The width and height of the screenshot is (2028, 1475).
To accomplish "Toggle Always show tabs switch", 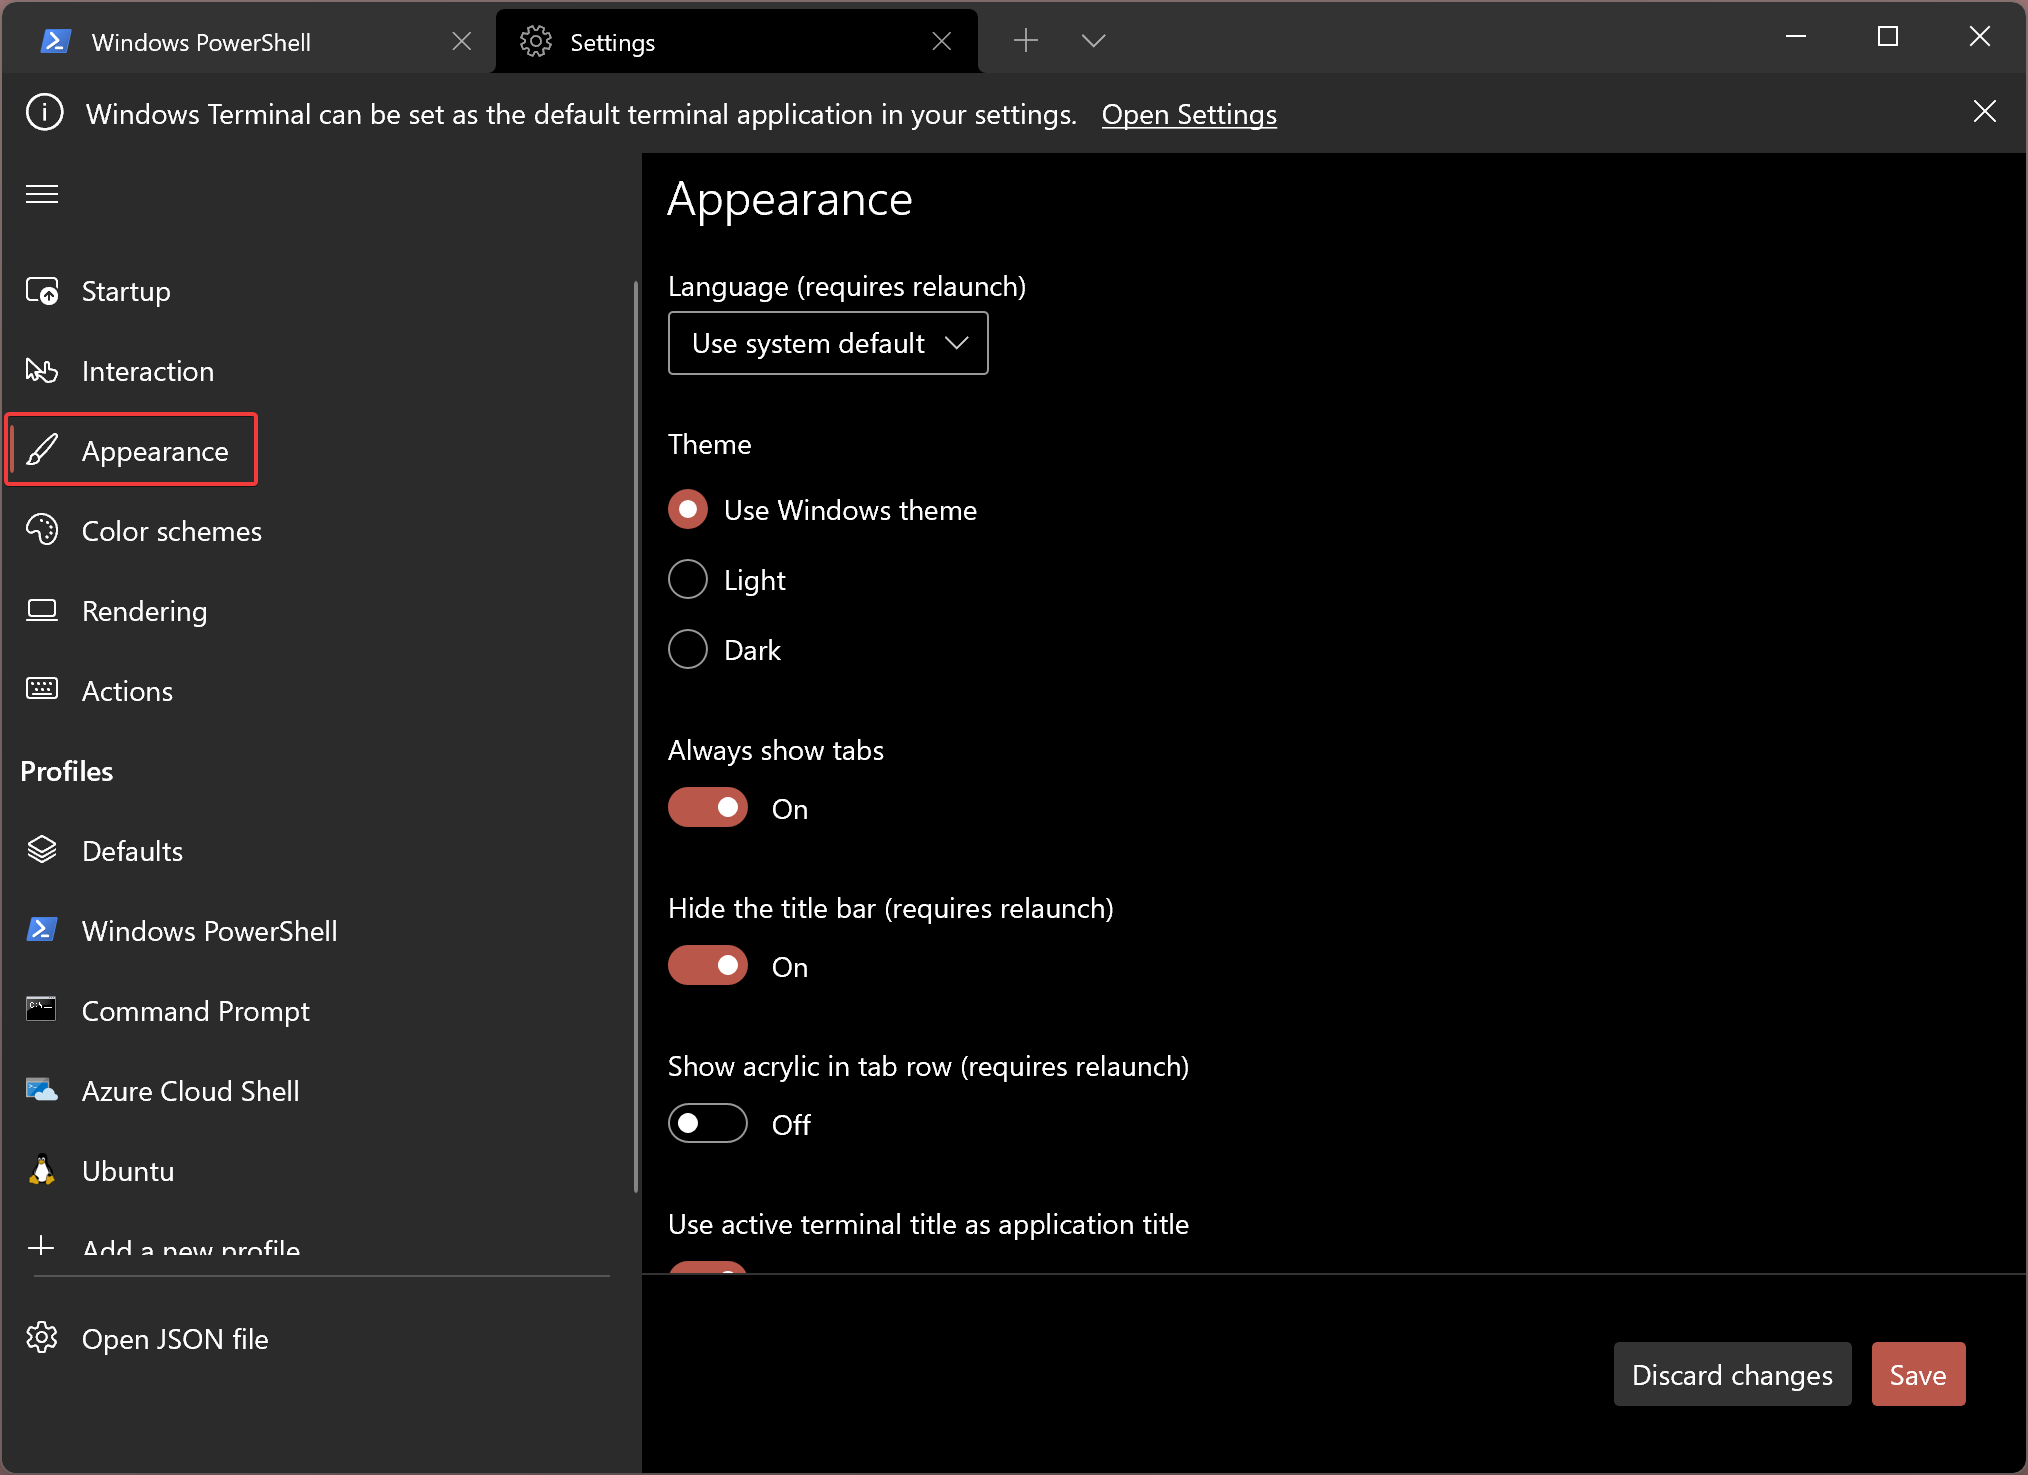I will click(708, 808).
